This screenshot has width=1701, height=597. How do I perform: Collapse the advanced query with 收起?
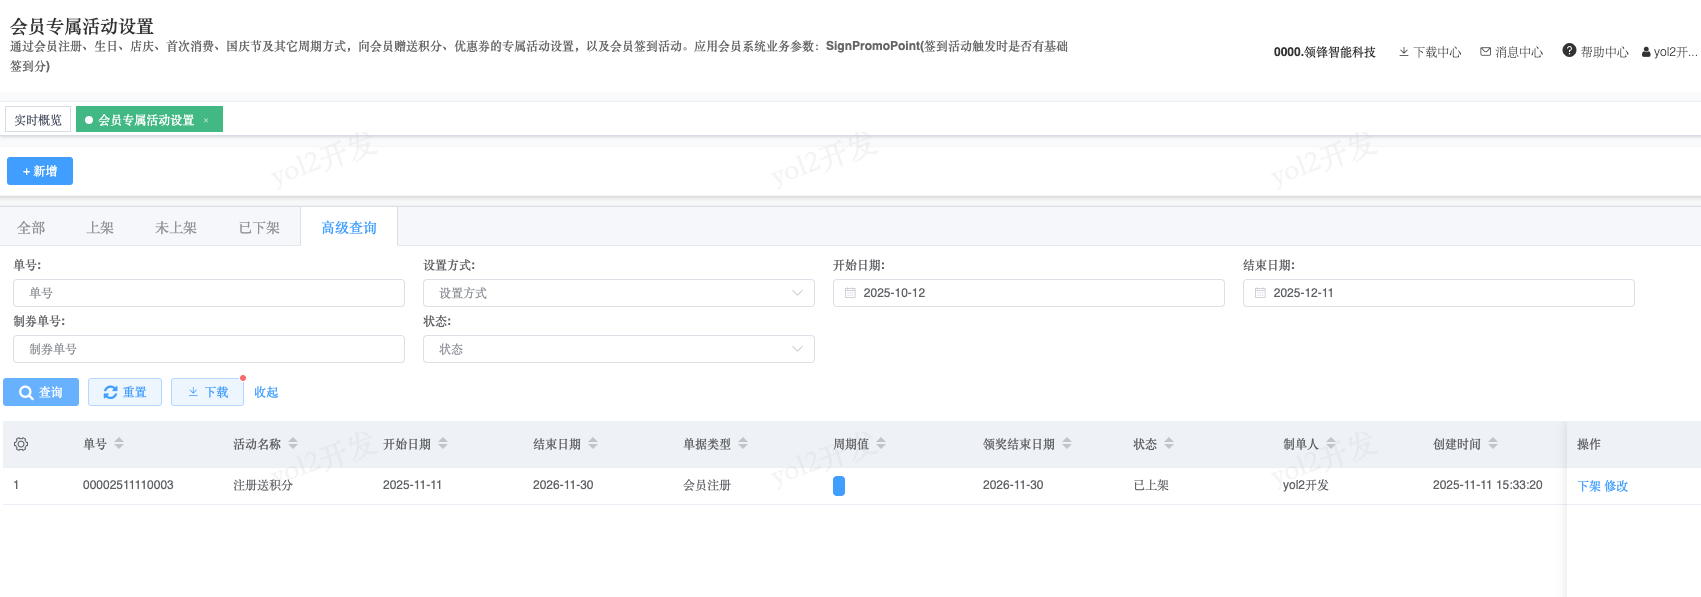(x=266, y=392)
